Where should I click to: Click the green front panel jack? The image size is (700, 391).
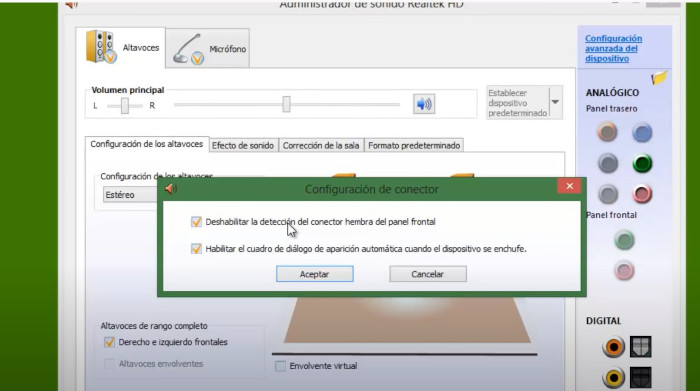(x=624, y=240)
